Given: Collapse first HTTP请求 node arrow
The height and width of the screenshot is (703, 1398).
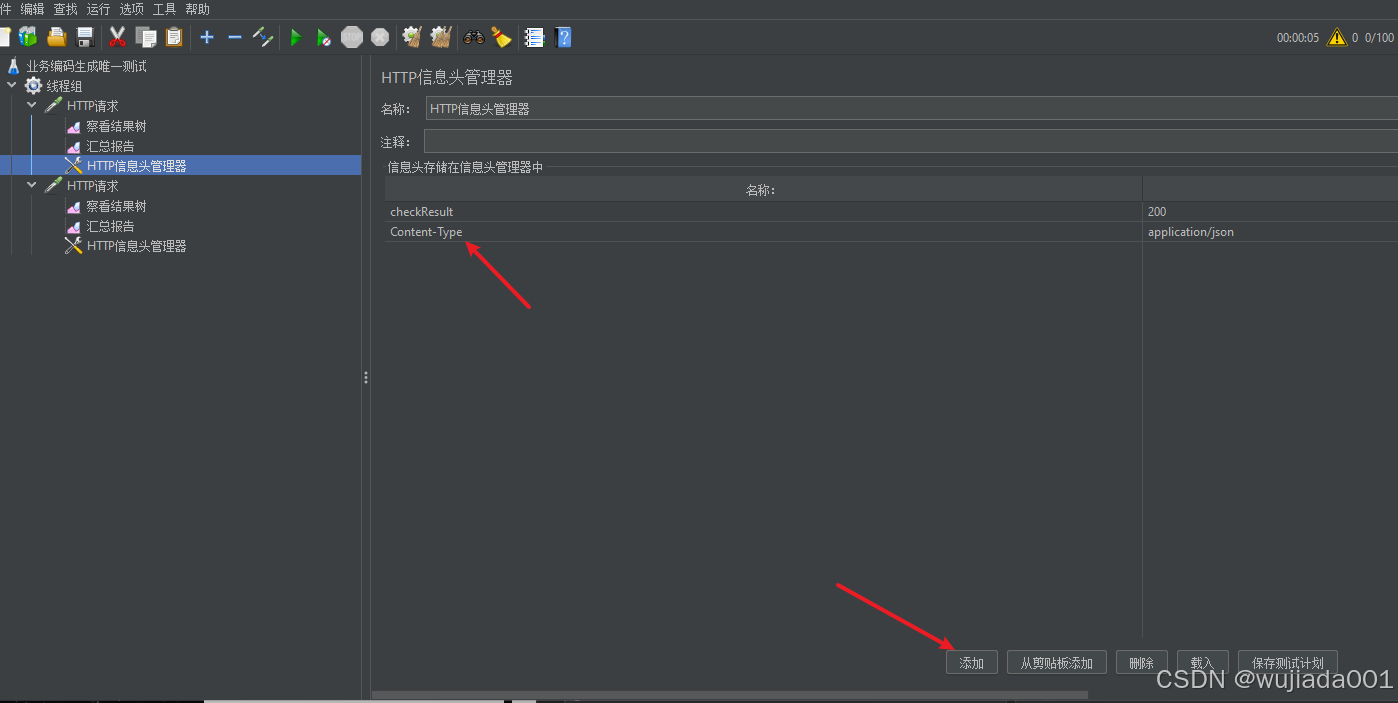Looking at the screenshot, I should tap(32, 105).
